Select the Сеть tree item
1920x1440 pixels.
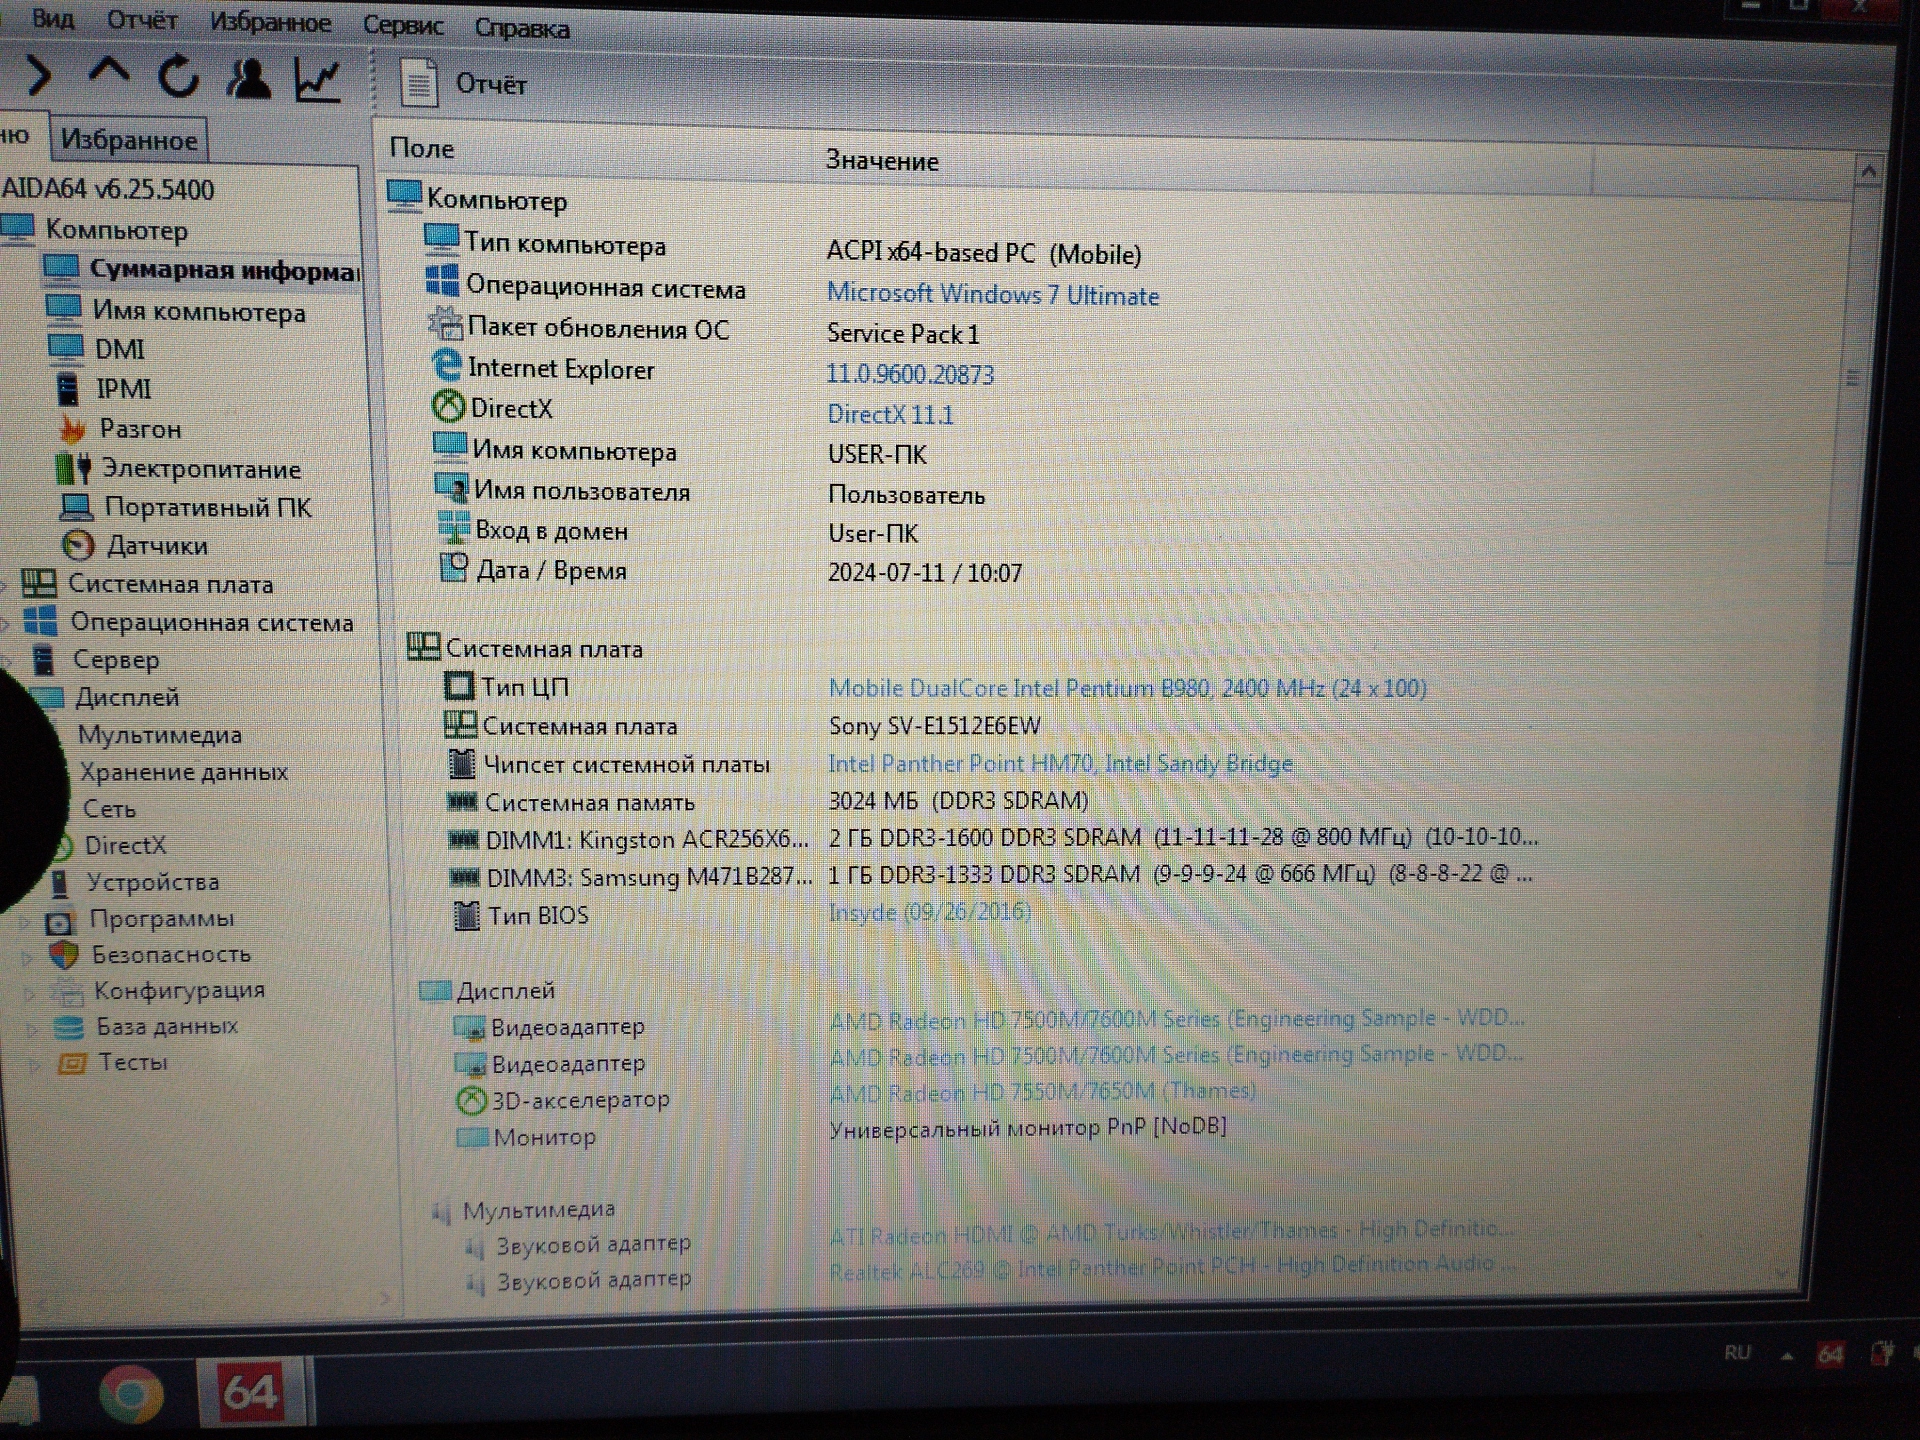pyautogui.click(x=109, y=809)
